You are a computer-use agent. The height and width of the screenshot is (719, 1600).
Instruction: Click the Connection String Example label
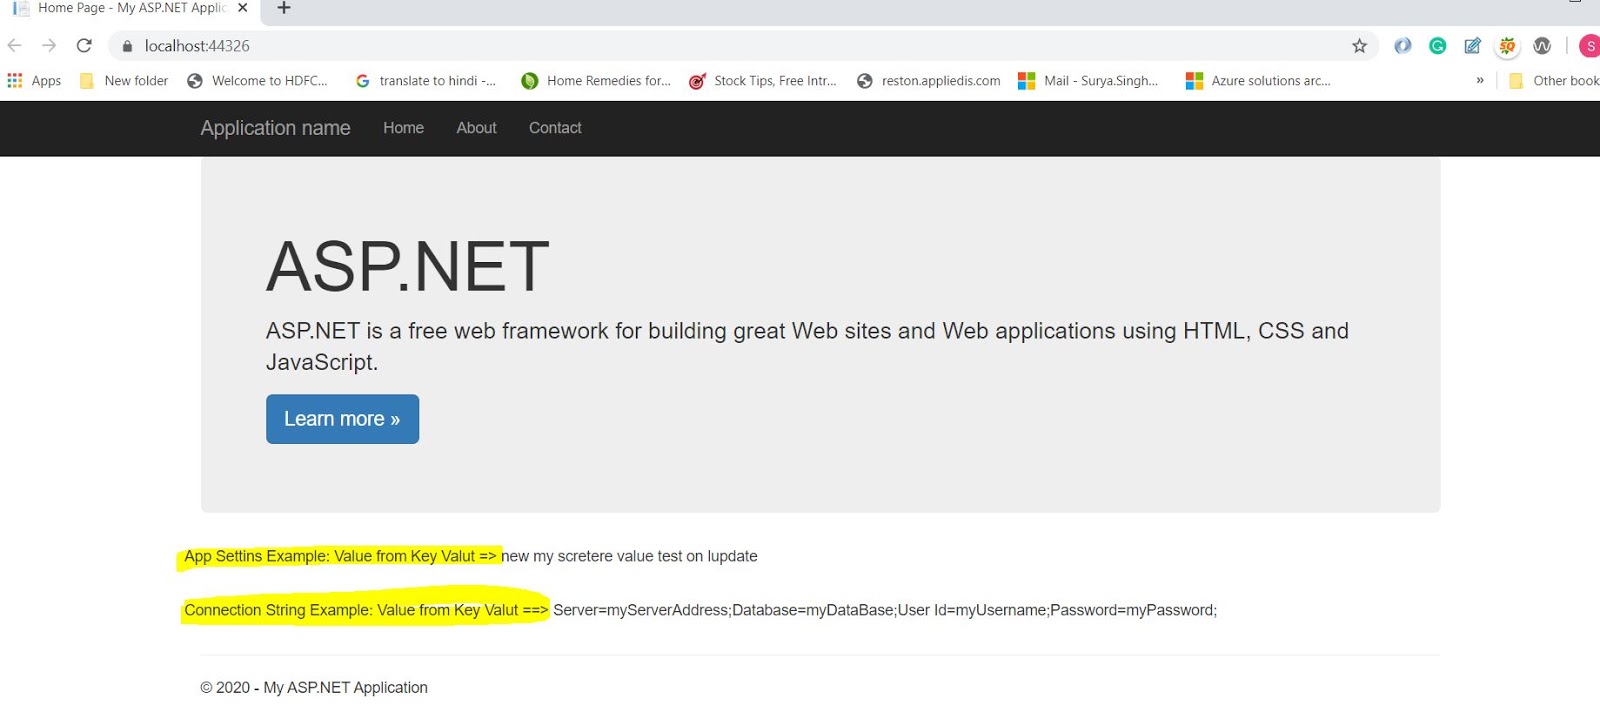(366, 610)
